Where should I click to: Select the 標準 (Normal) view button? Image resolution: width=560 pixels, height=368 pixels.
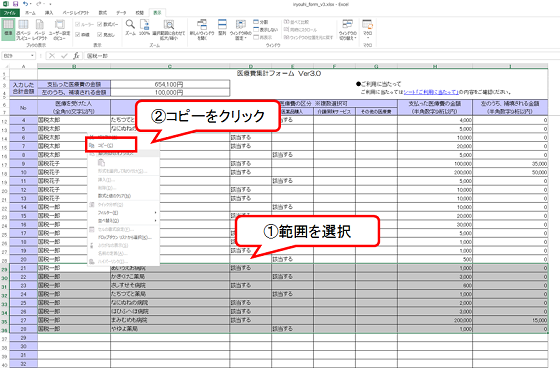tap(8, 29)
